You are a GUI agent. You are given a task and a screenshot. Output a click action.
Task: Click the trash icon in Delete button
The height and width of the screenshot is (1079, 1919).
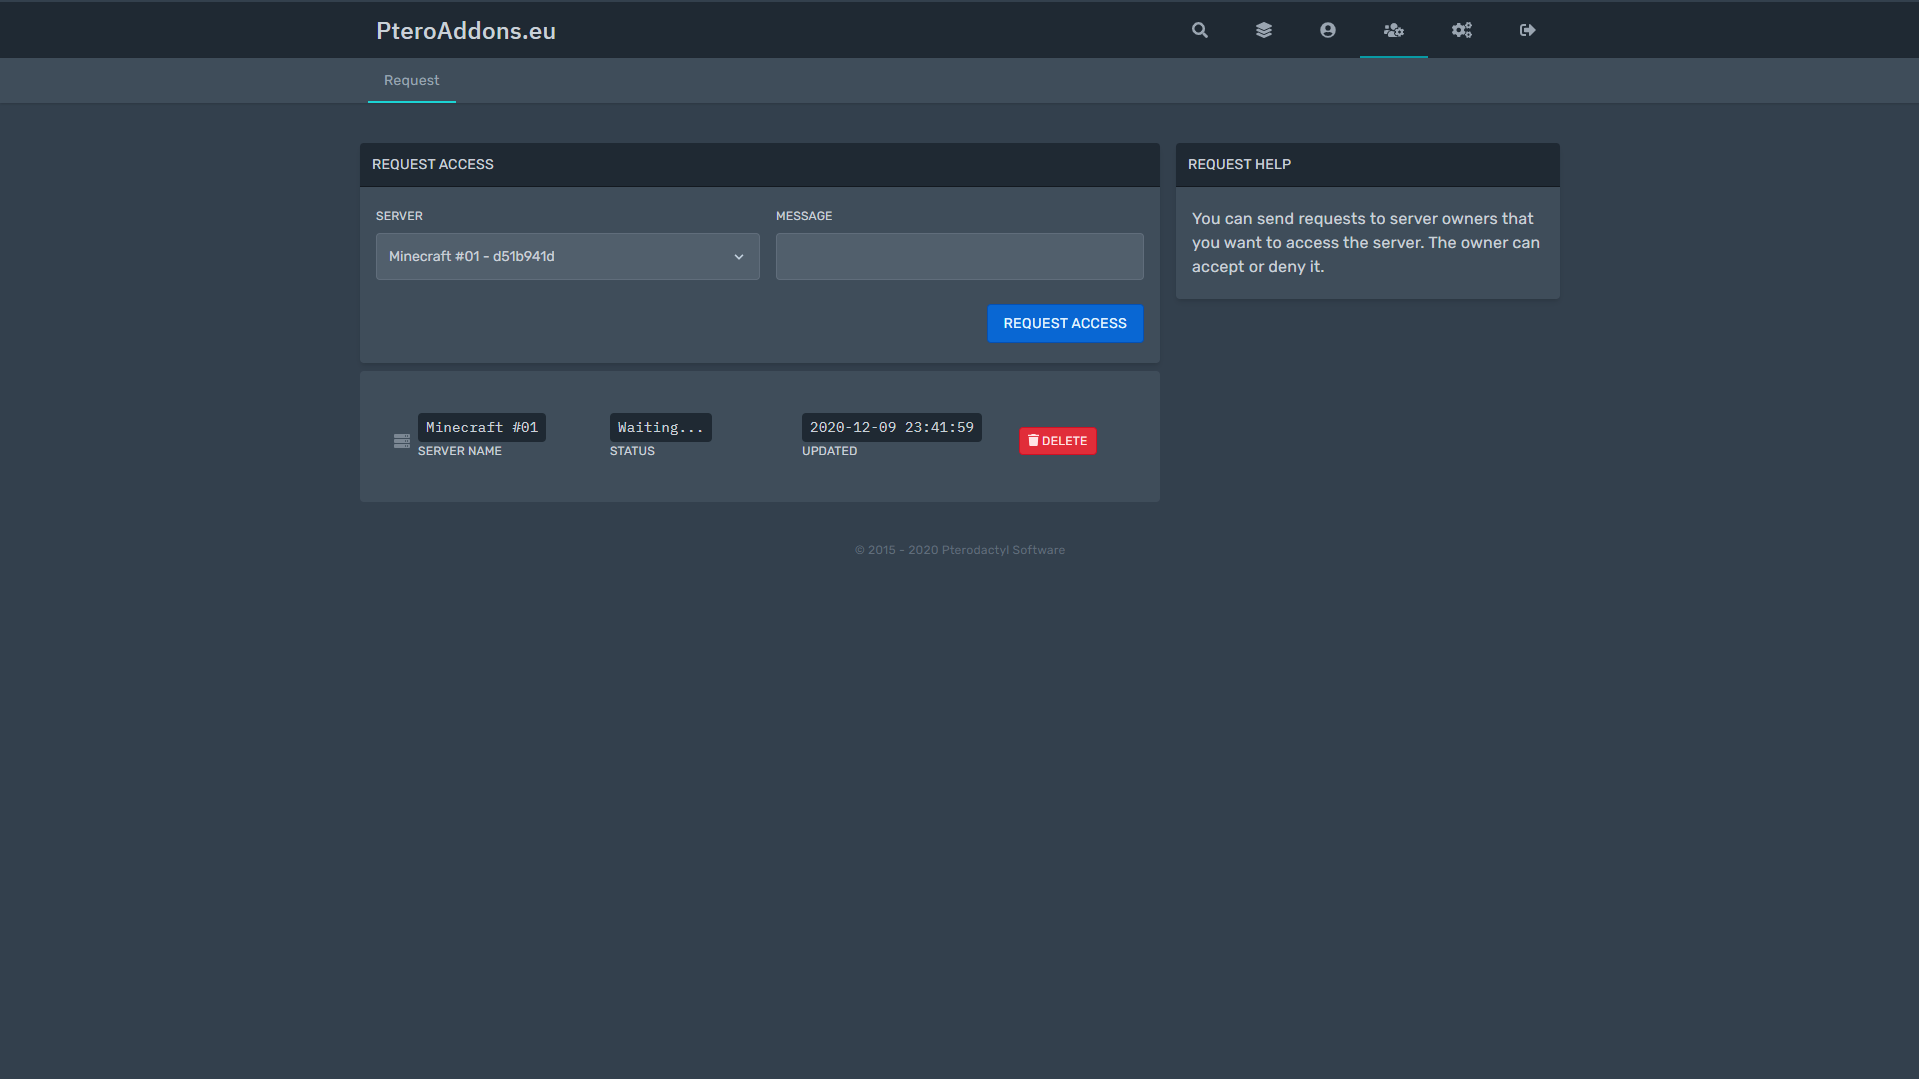pos(1033,441)
